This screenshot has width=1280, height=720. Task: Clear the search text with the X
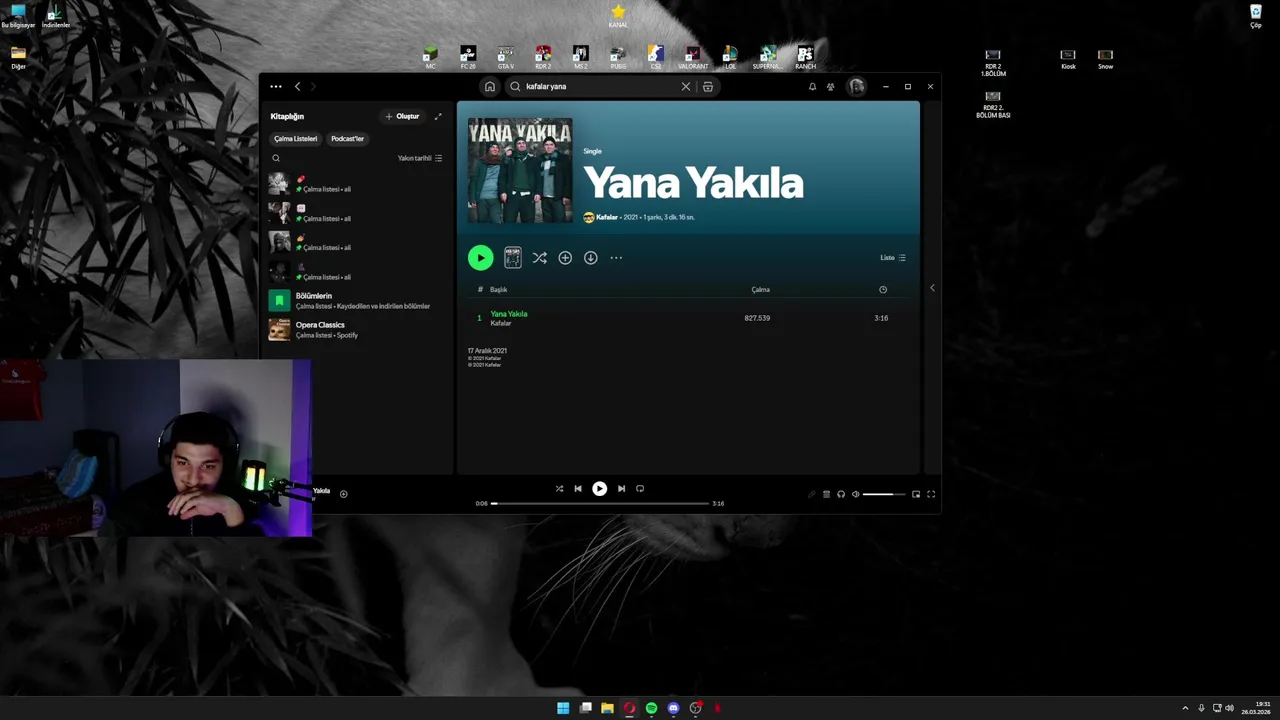click(686, 86)
